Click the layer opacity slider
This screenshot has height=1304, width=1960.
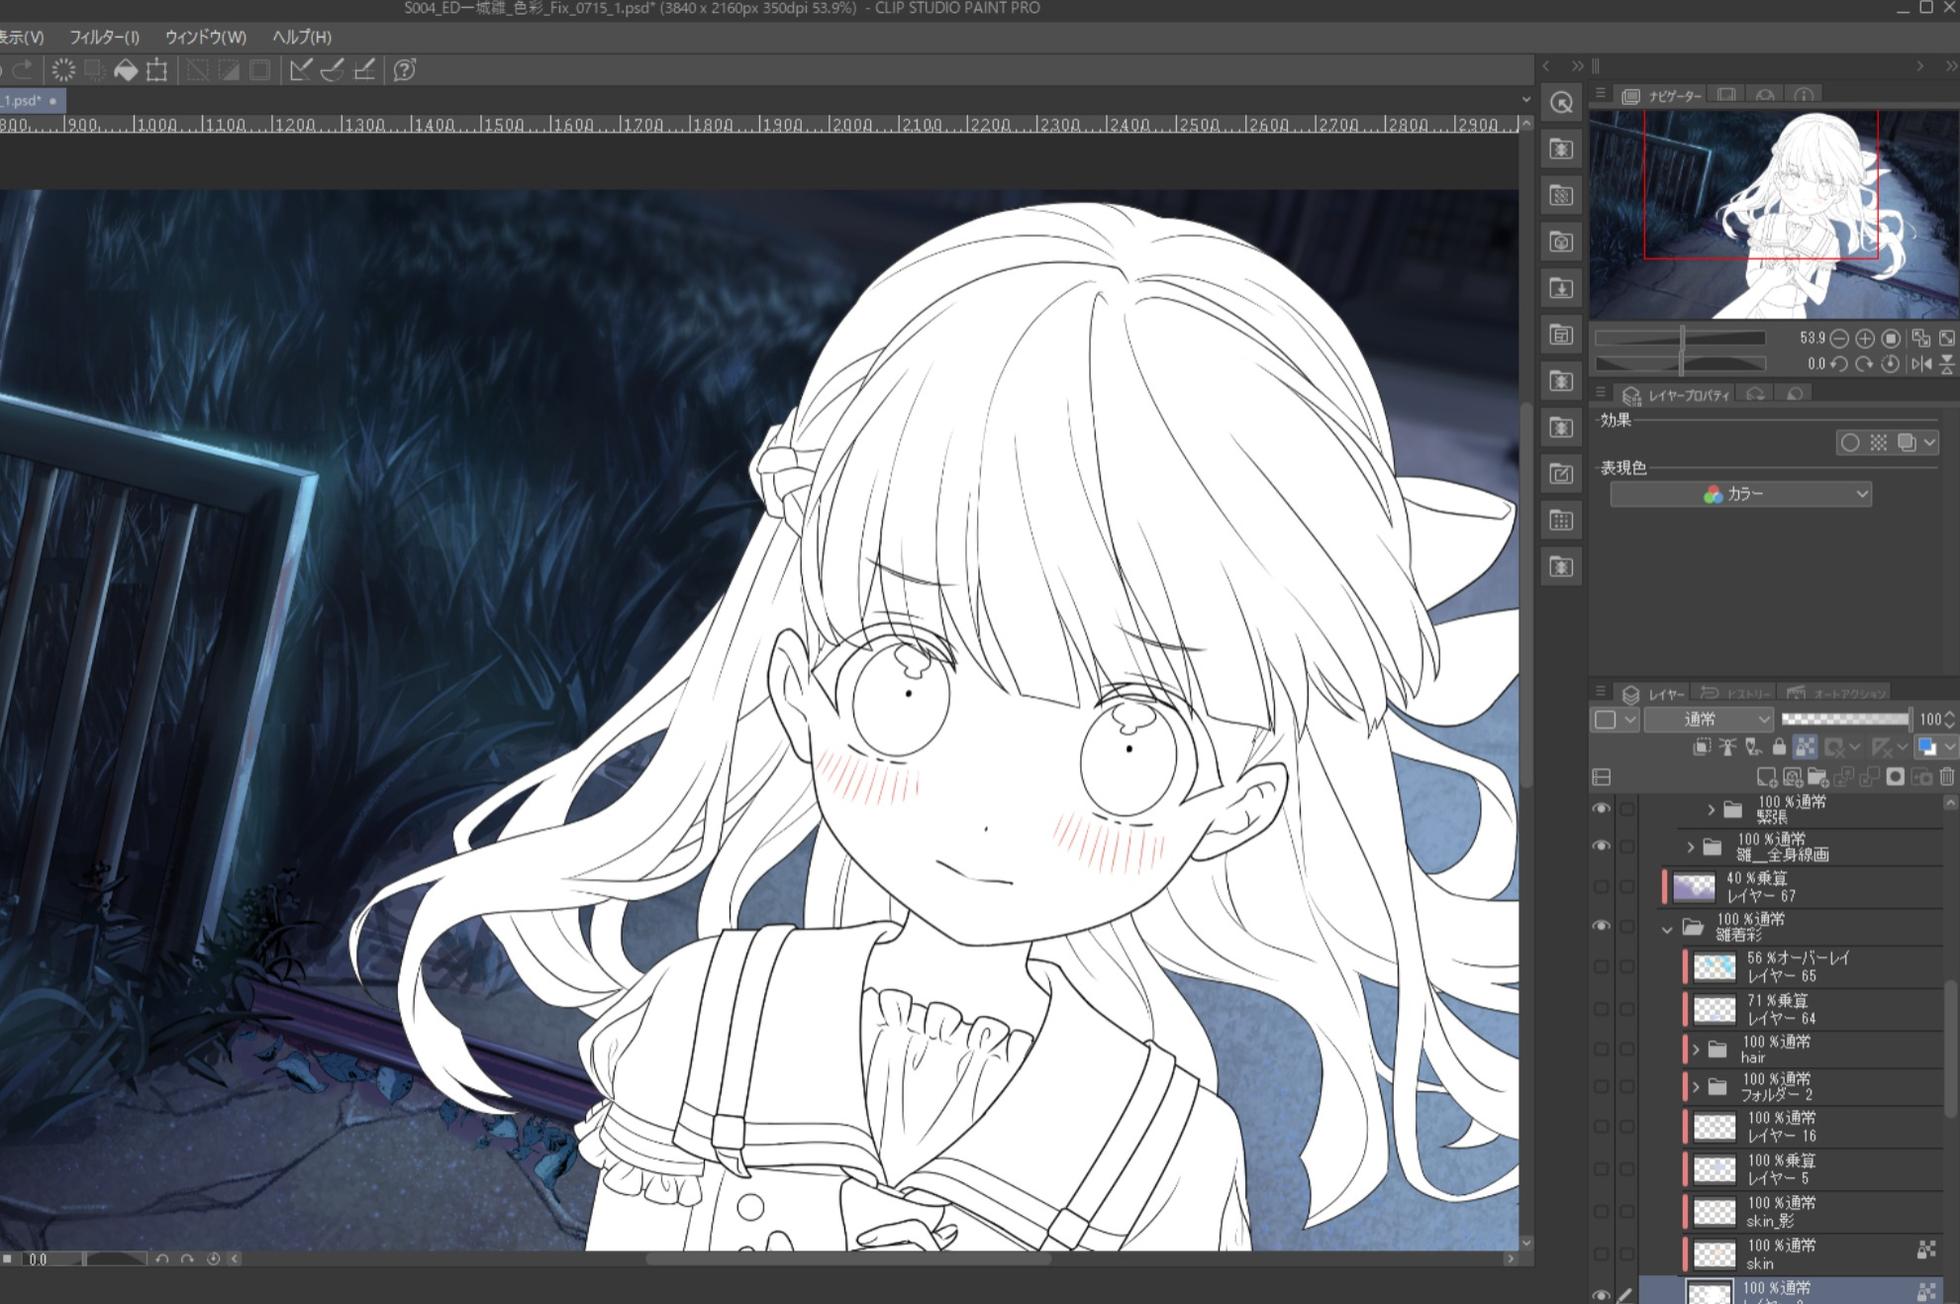(x=1845, y=719)
